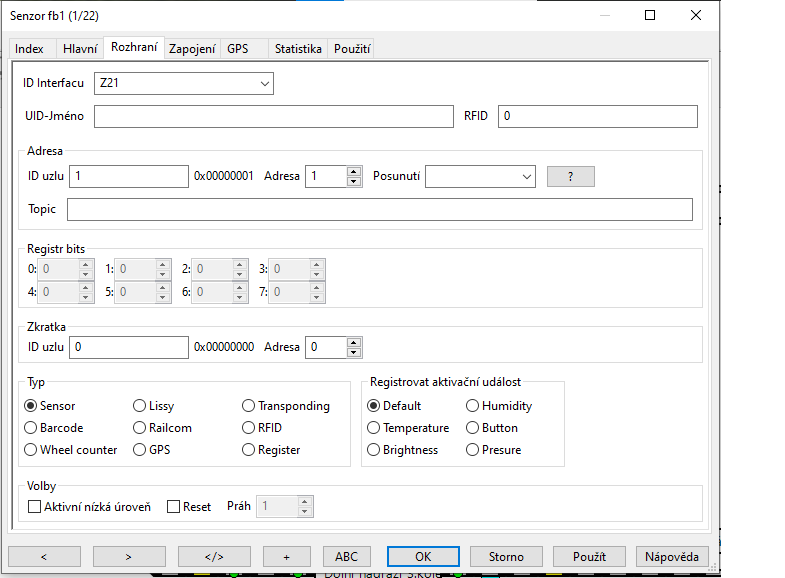Select the Rozhraní tab
The image size is (785, 578).
click(134, 47)
